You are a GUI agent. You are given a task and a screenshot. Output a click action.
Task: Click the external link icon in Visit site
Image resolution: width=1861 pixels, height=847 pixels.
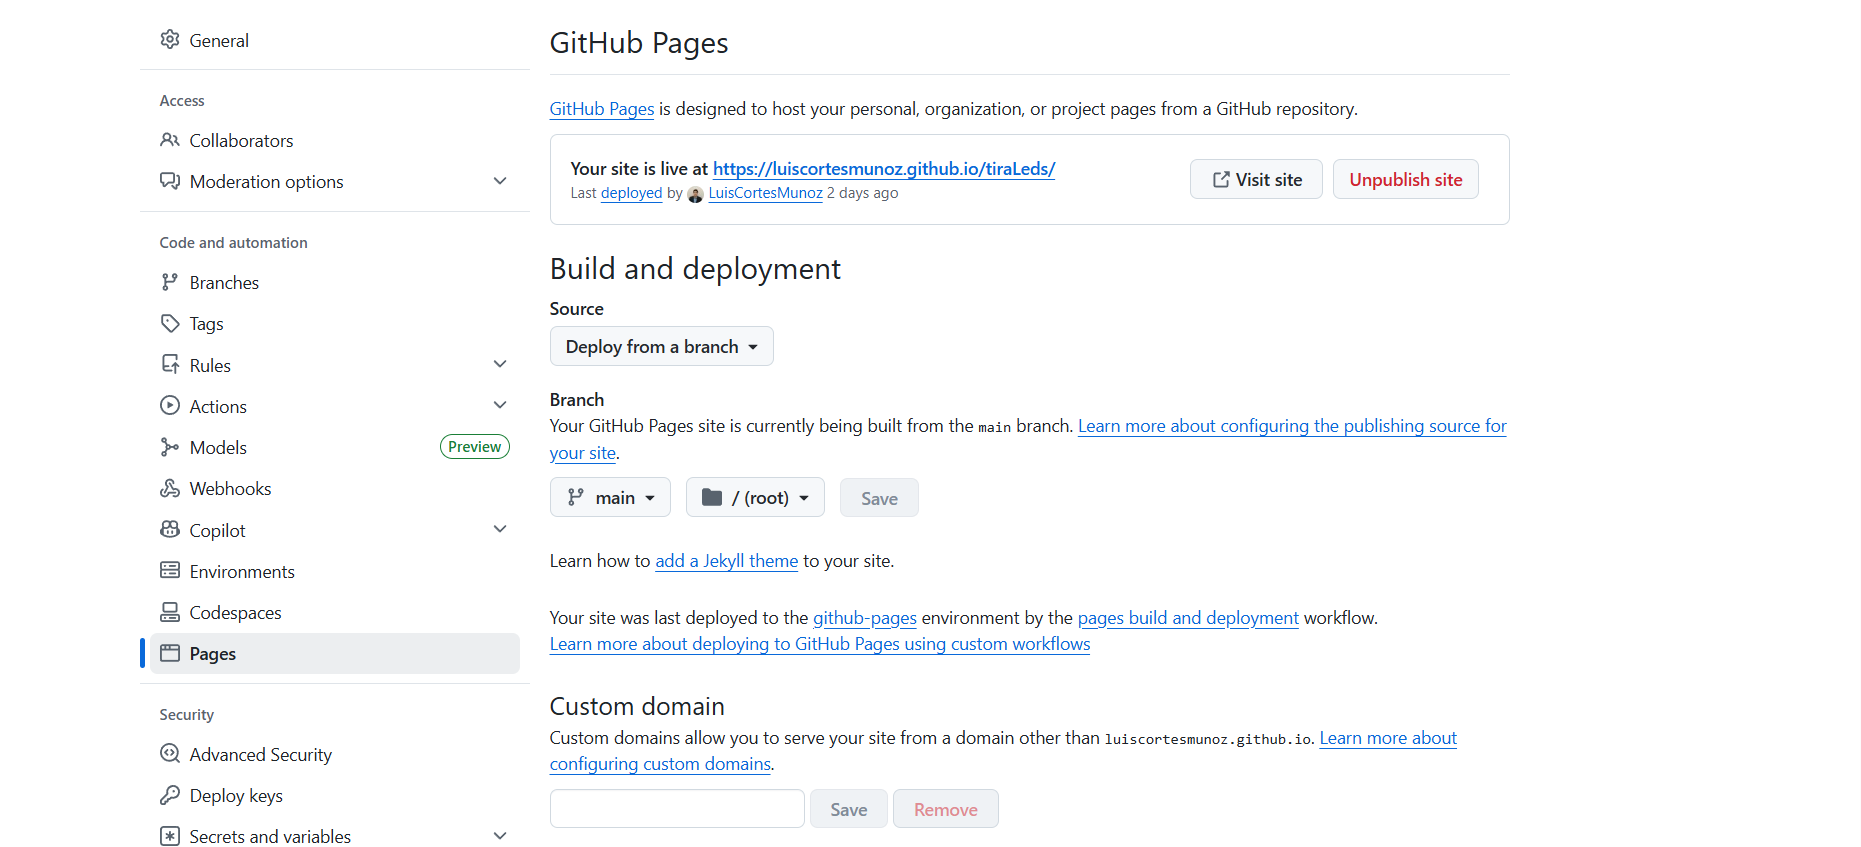1221,180
